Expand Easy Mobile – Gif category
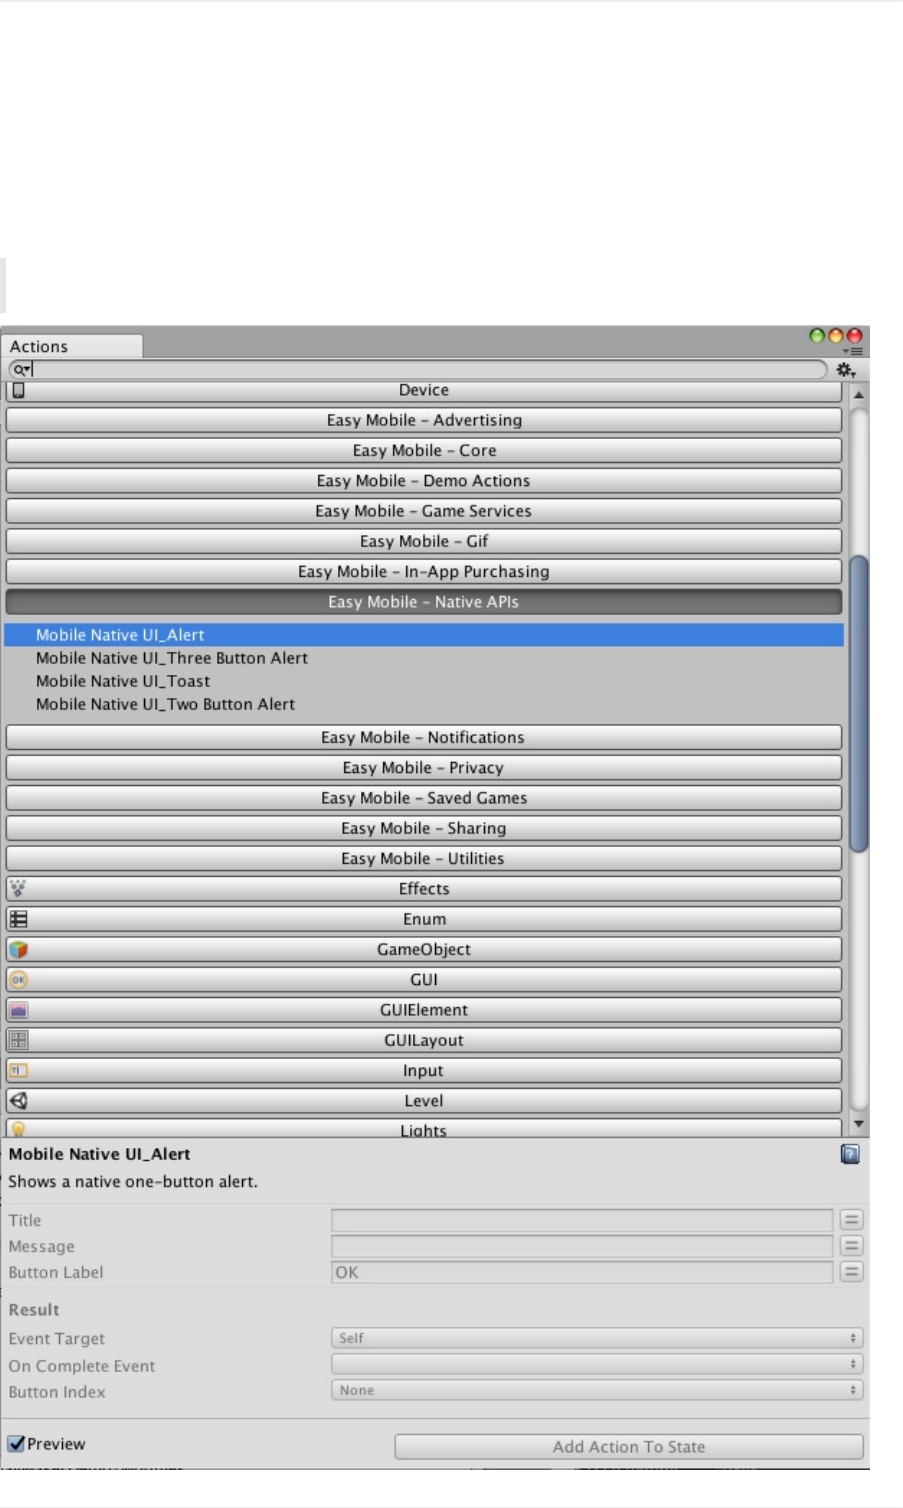Viewport: 903px width, 1508px height. (424, 541)
